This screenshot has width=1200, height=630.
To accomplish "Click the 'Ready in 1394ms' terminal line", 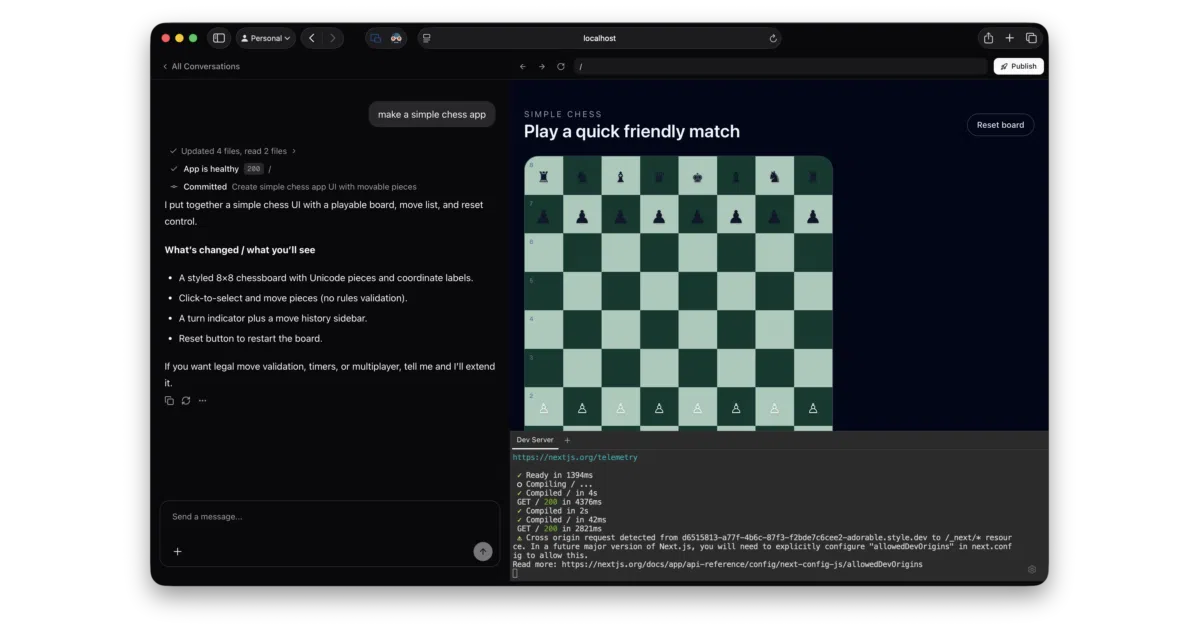I will pyautogui.click(x=555, y=475).
